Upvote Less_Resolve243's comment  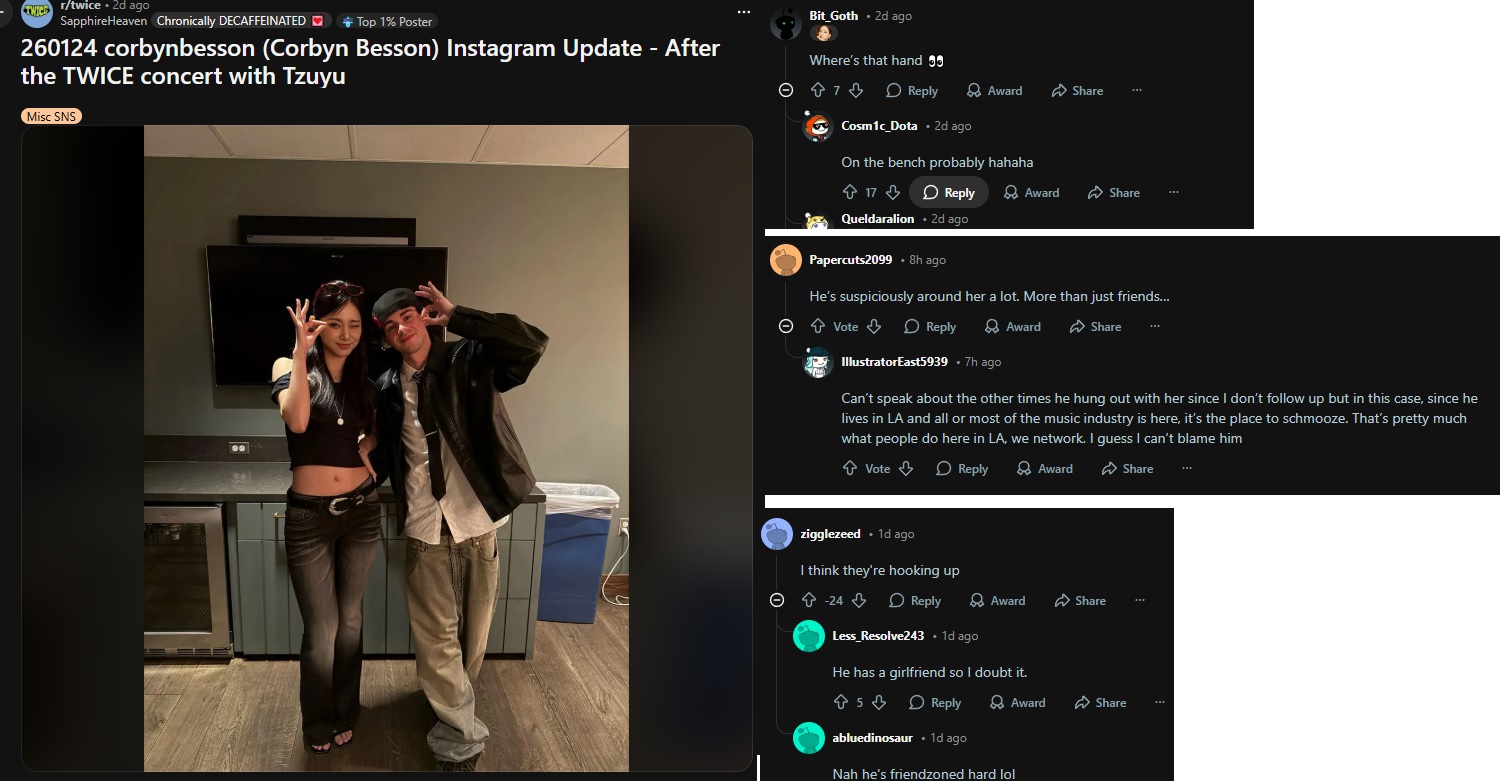(840, 702)
